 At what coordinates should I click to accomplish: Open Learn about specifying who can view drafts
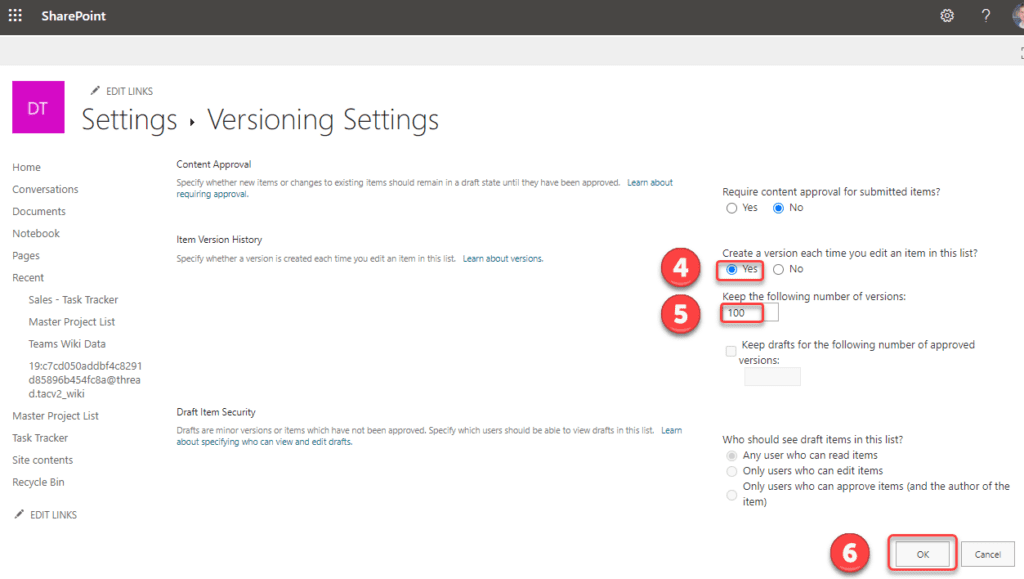pyautogui.click(x=264, y=442)
